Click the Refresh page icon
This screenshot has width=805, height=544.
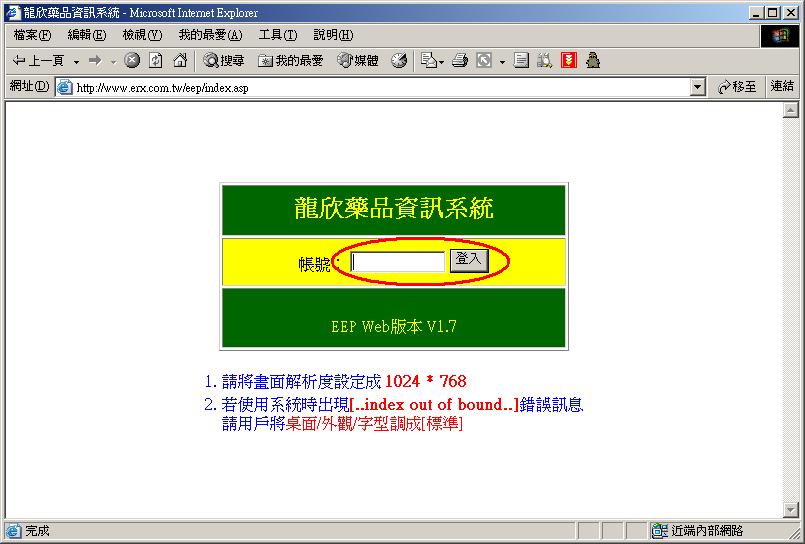(x=156, y=61)
